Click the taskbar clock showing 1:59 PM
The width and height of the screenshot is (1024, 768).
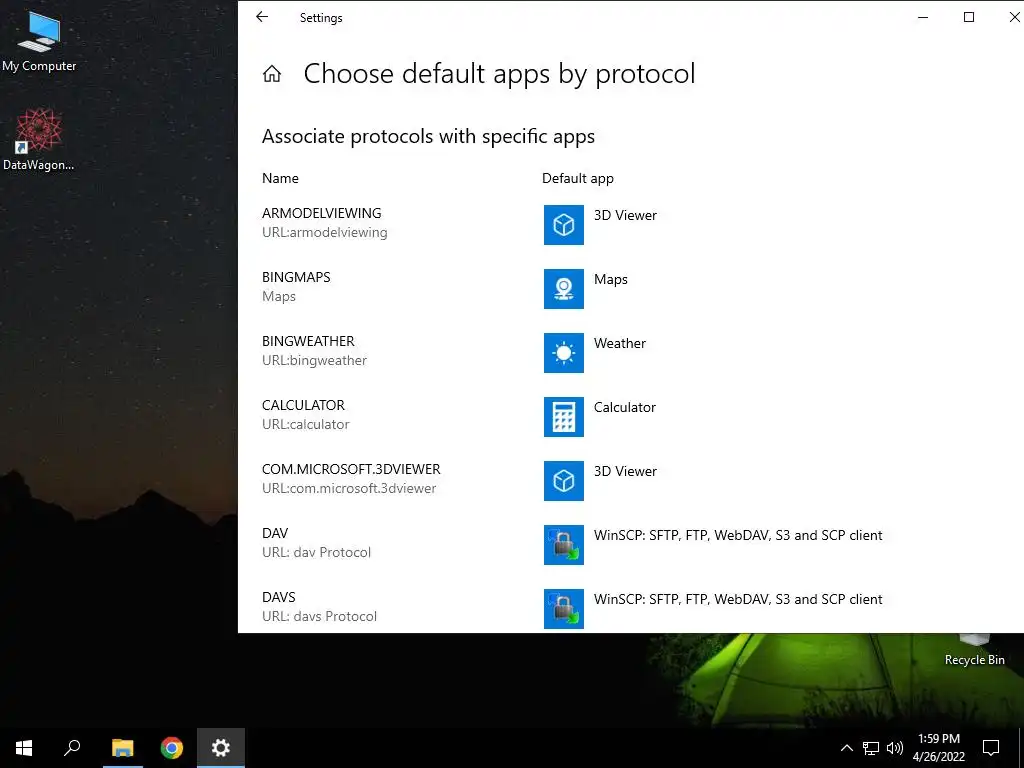click(x=938, y=748)
